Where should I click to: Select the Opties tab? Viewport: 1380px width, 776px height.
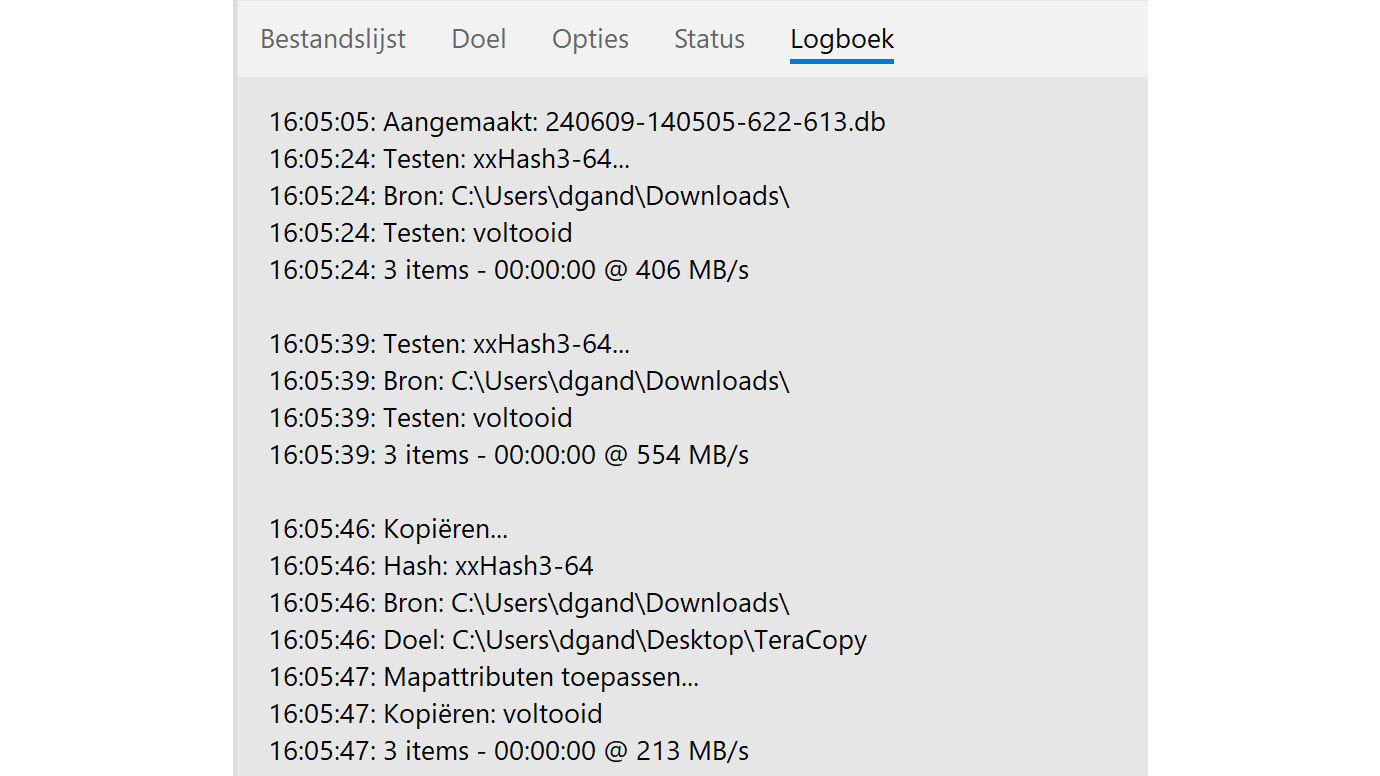point(590,39)
